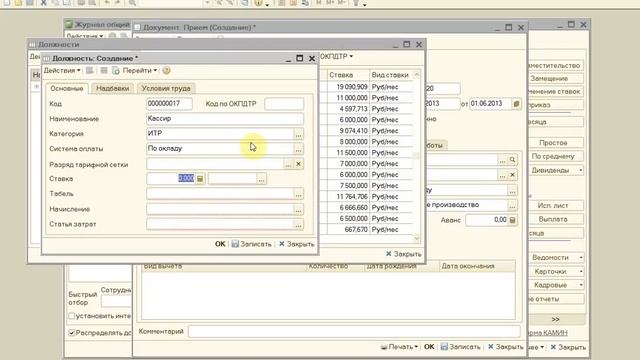Open selection button for Разряд тарифной сетки
640x360 pixels.
tap(288, 164)
